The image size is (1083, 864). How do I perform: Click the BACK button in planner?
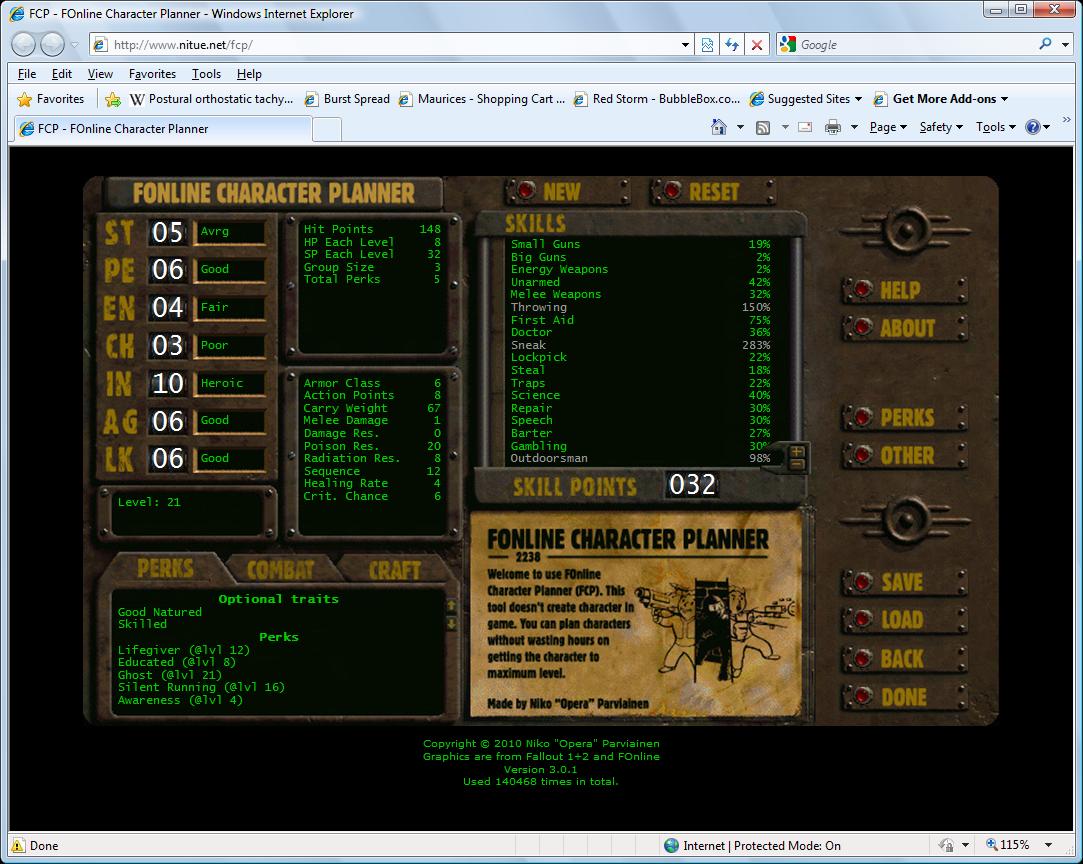pyautogui.click(x=904, y=658)
